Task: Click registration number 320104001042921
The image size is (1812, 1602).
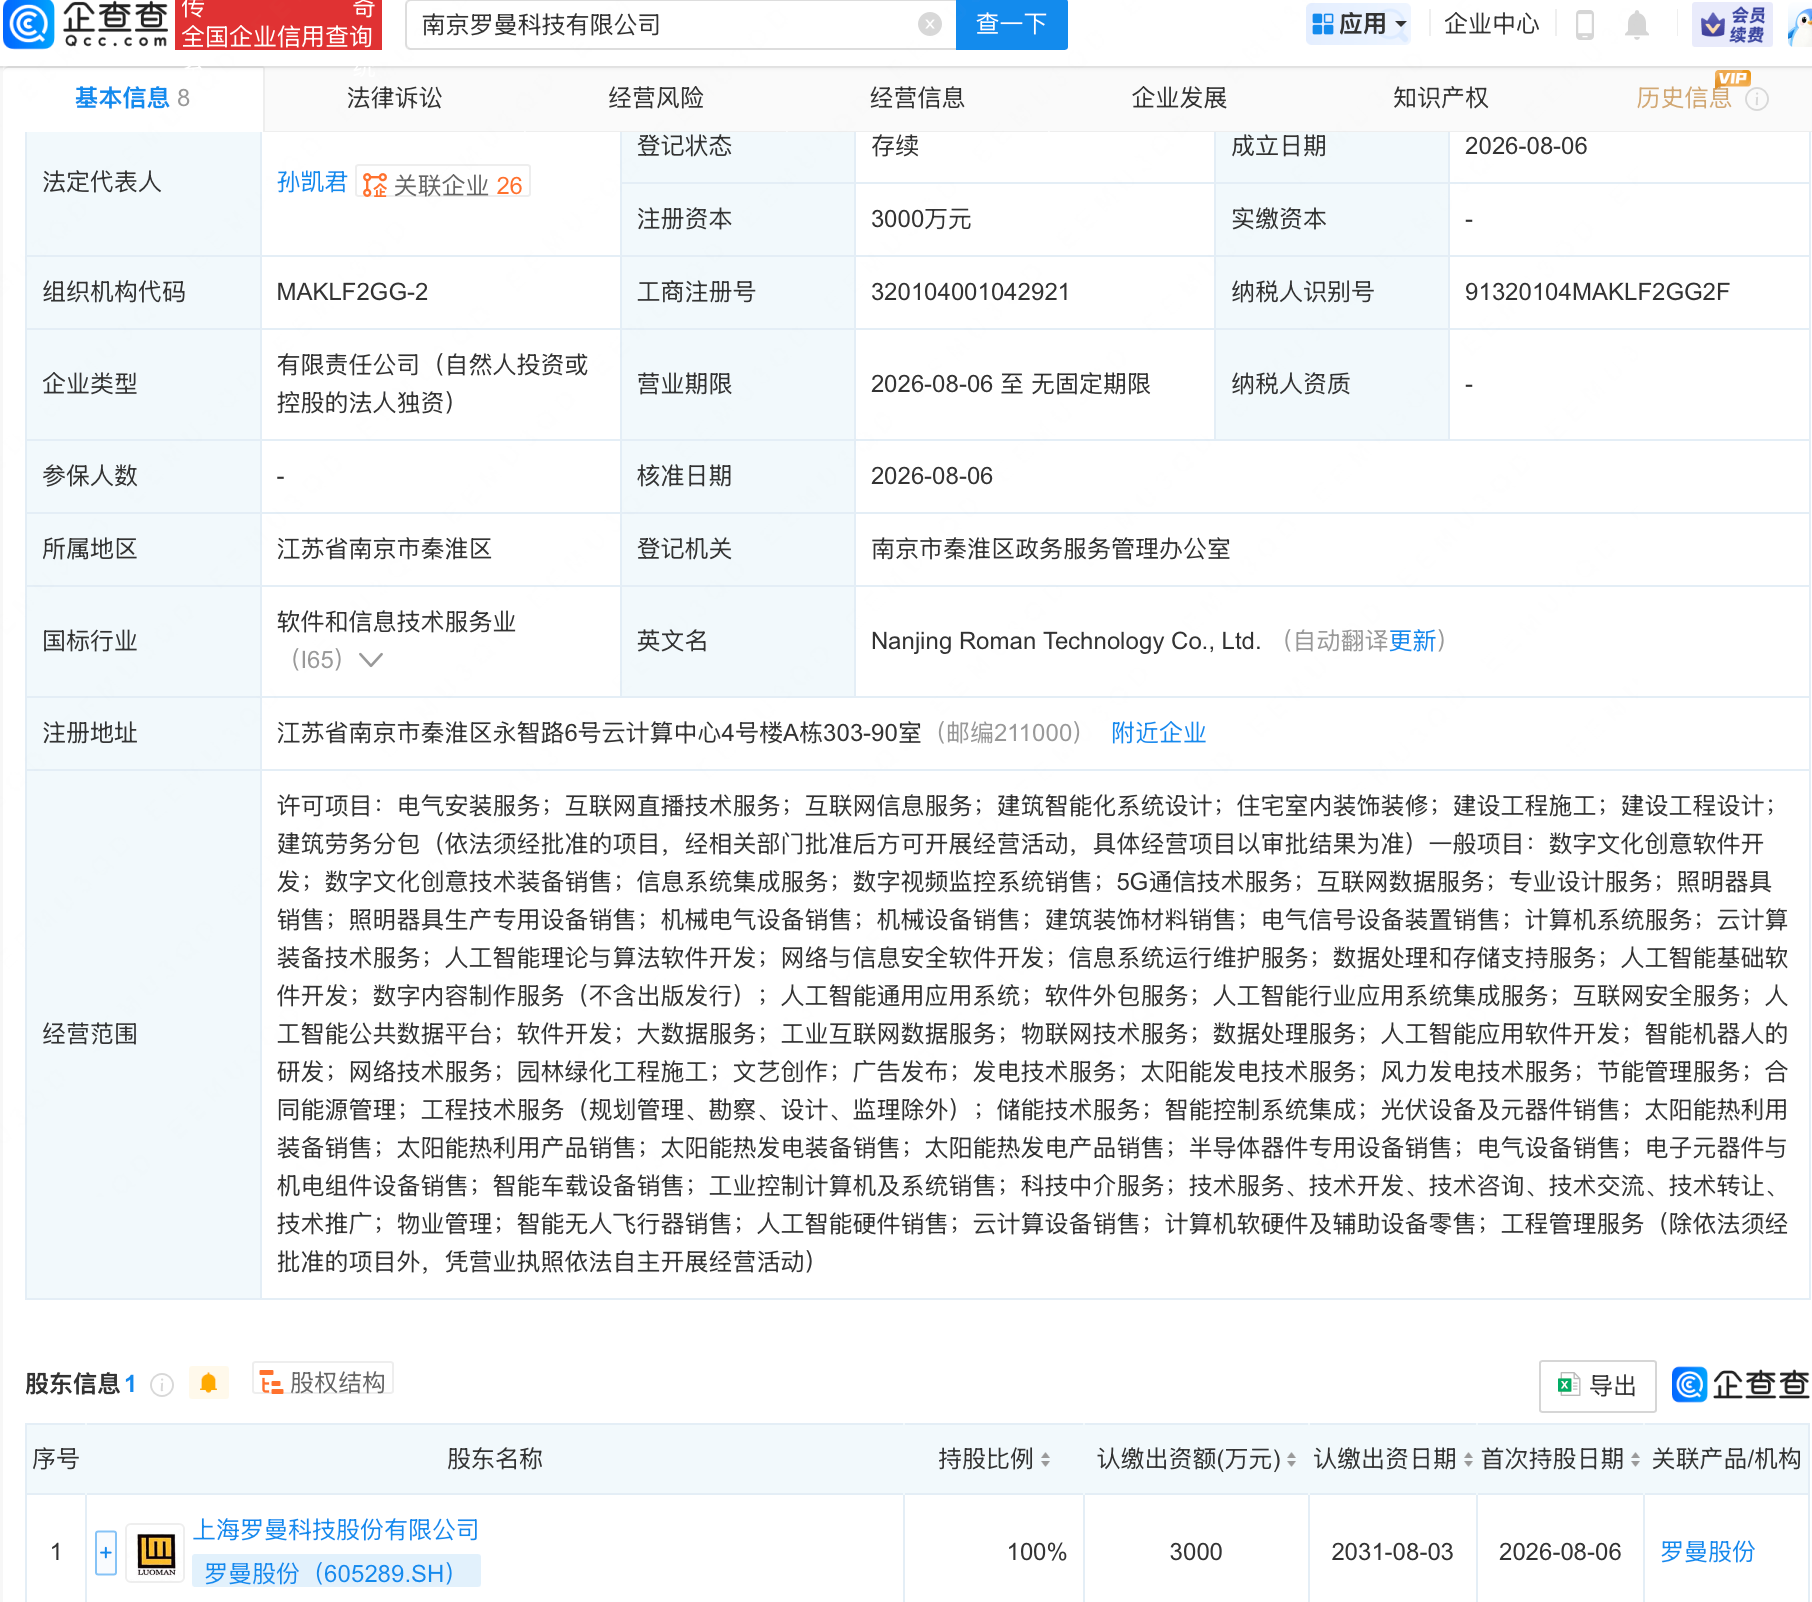Action: (x=970, y=292)
